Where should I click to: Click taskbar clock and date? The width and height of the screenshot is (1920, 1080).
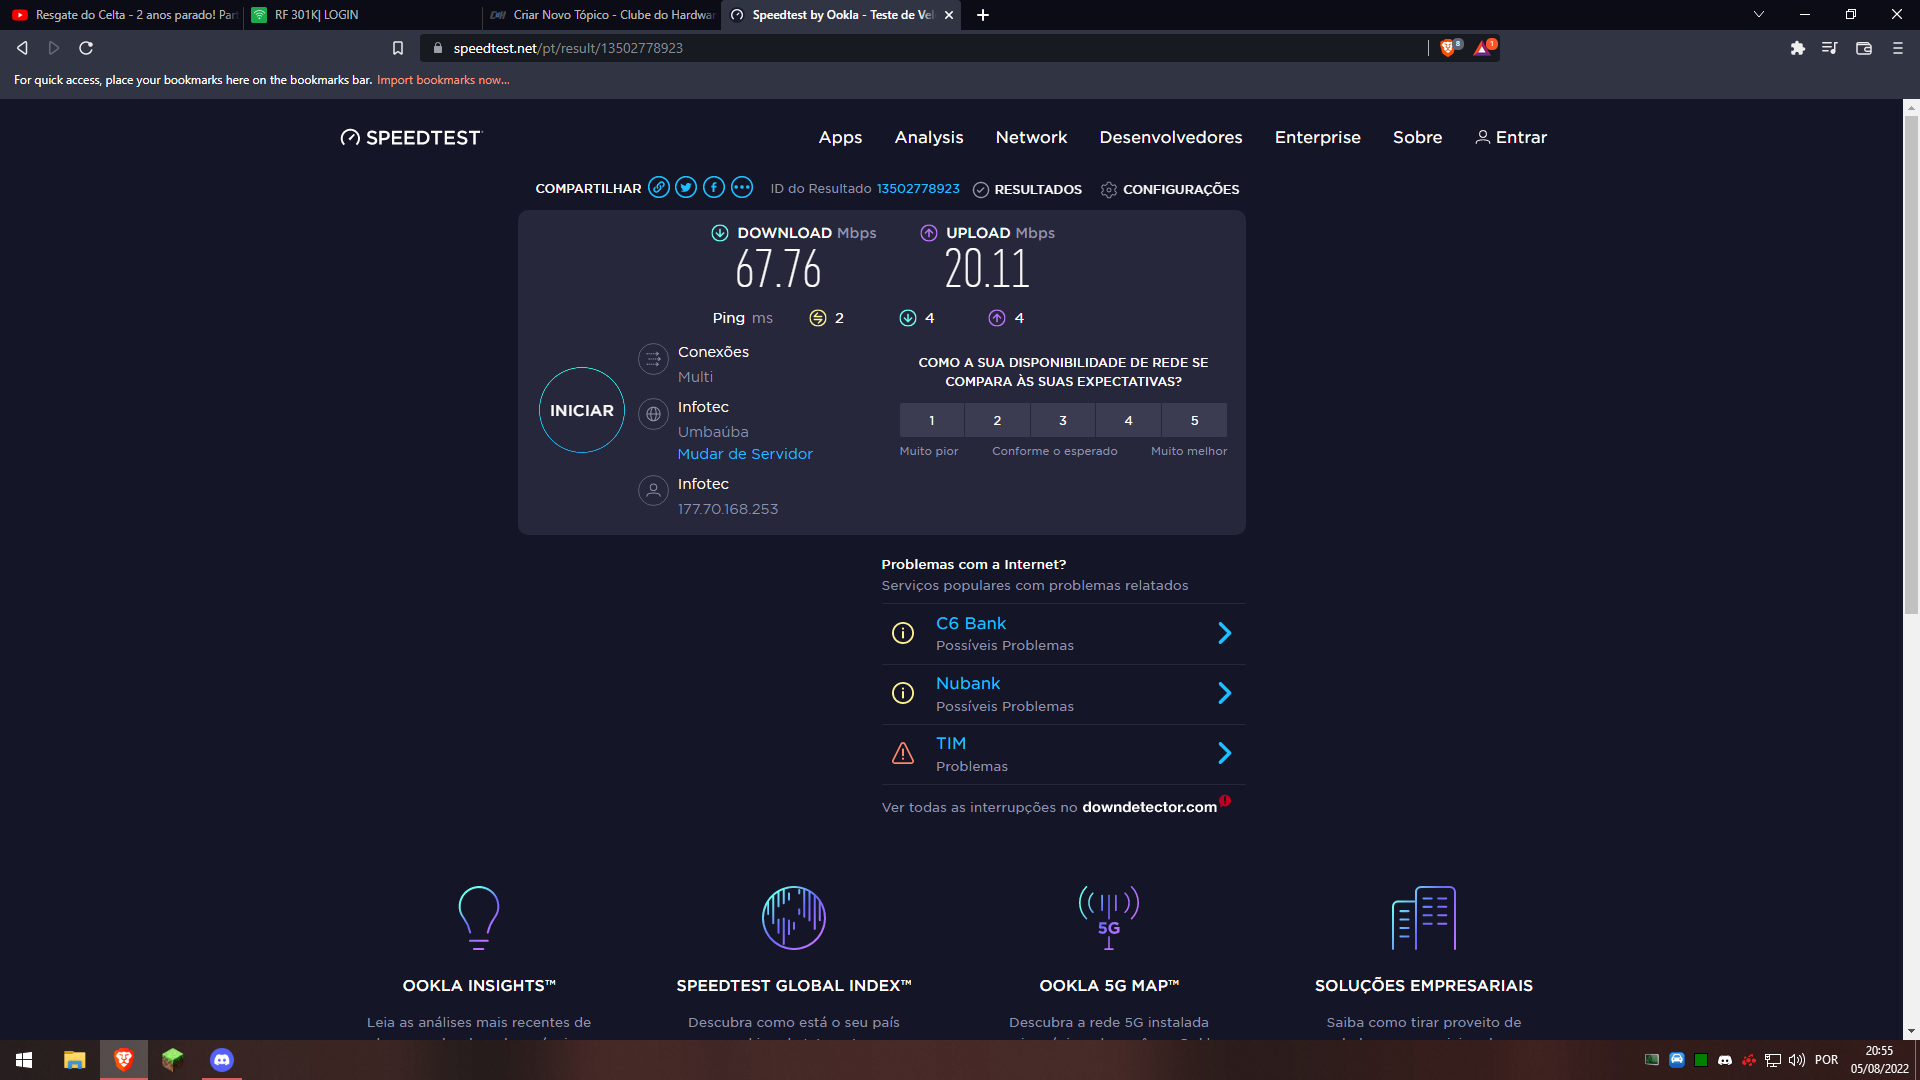(1879, 1060)
